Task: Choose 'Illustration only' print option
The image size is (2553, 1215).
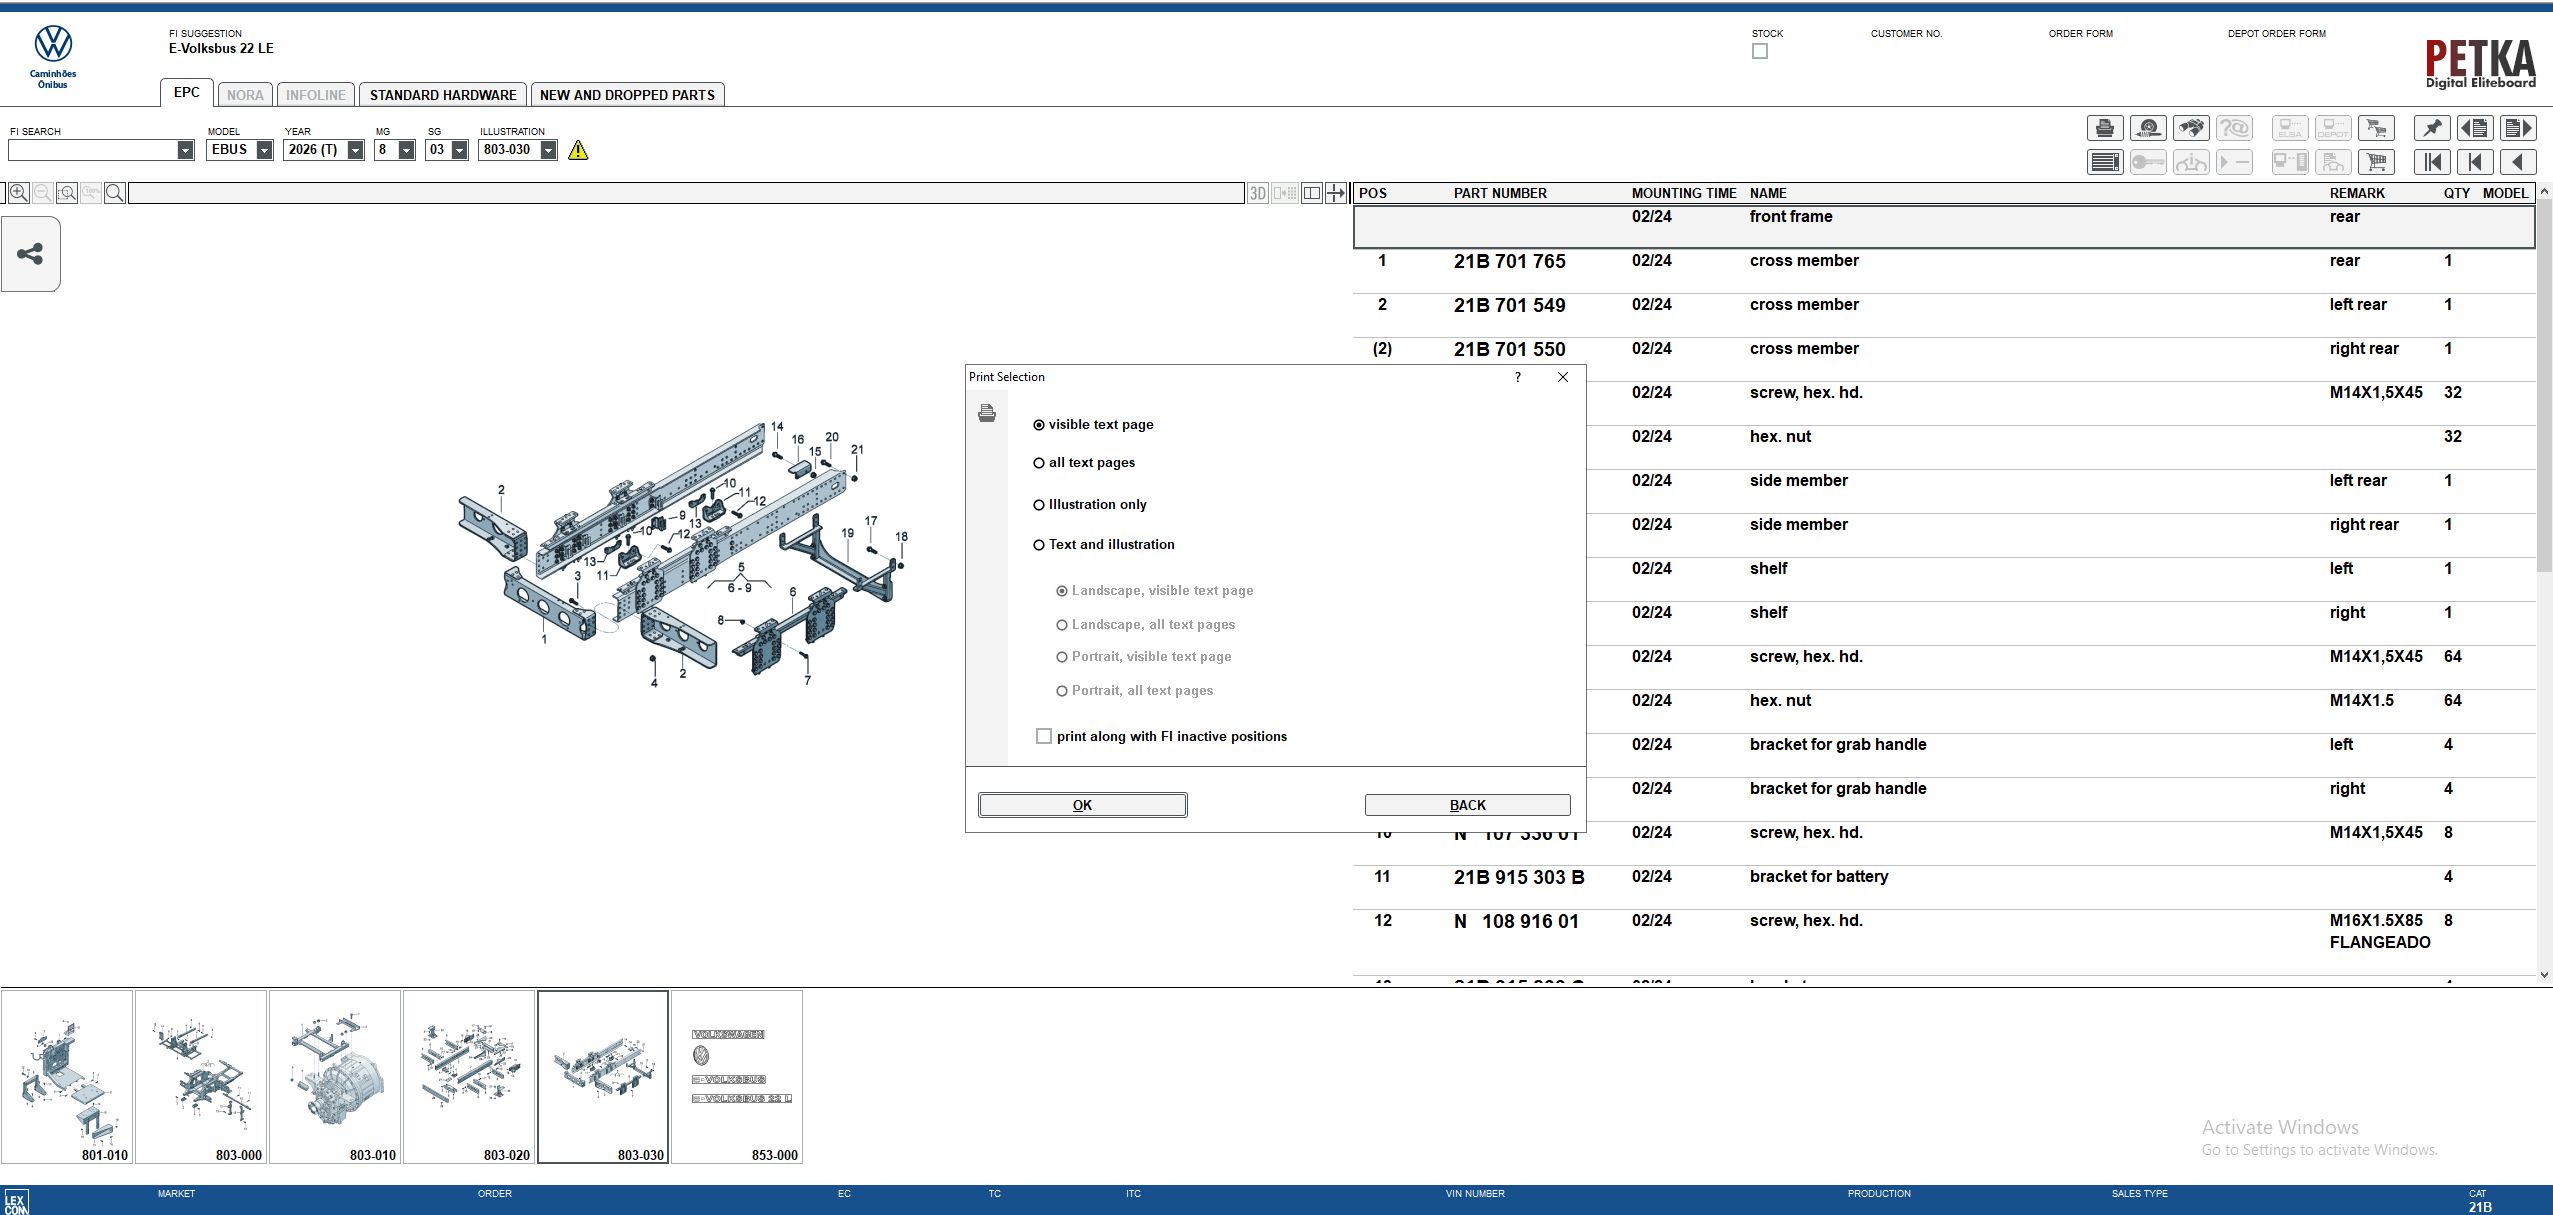Action: click(x=1039, y=505)
